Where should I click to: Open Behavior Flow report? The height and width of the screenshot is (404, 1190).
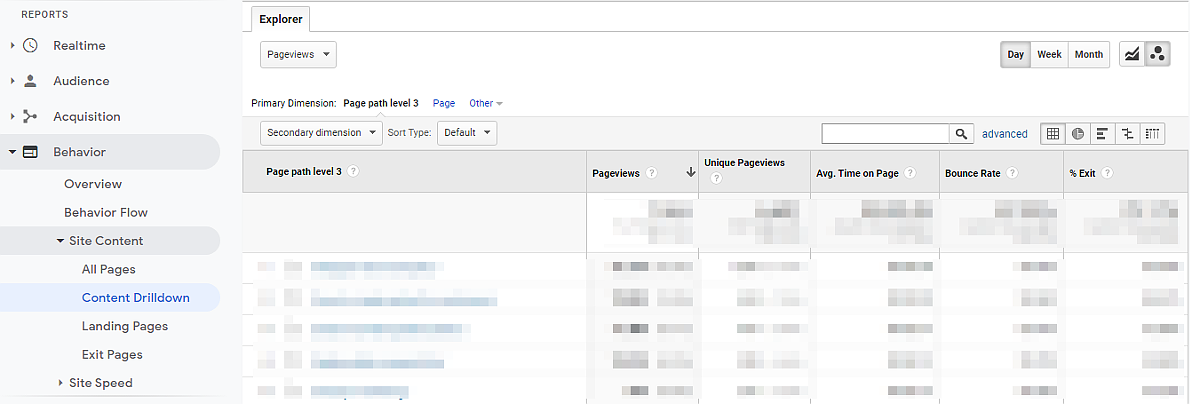point(106,212)
